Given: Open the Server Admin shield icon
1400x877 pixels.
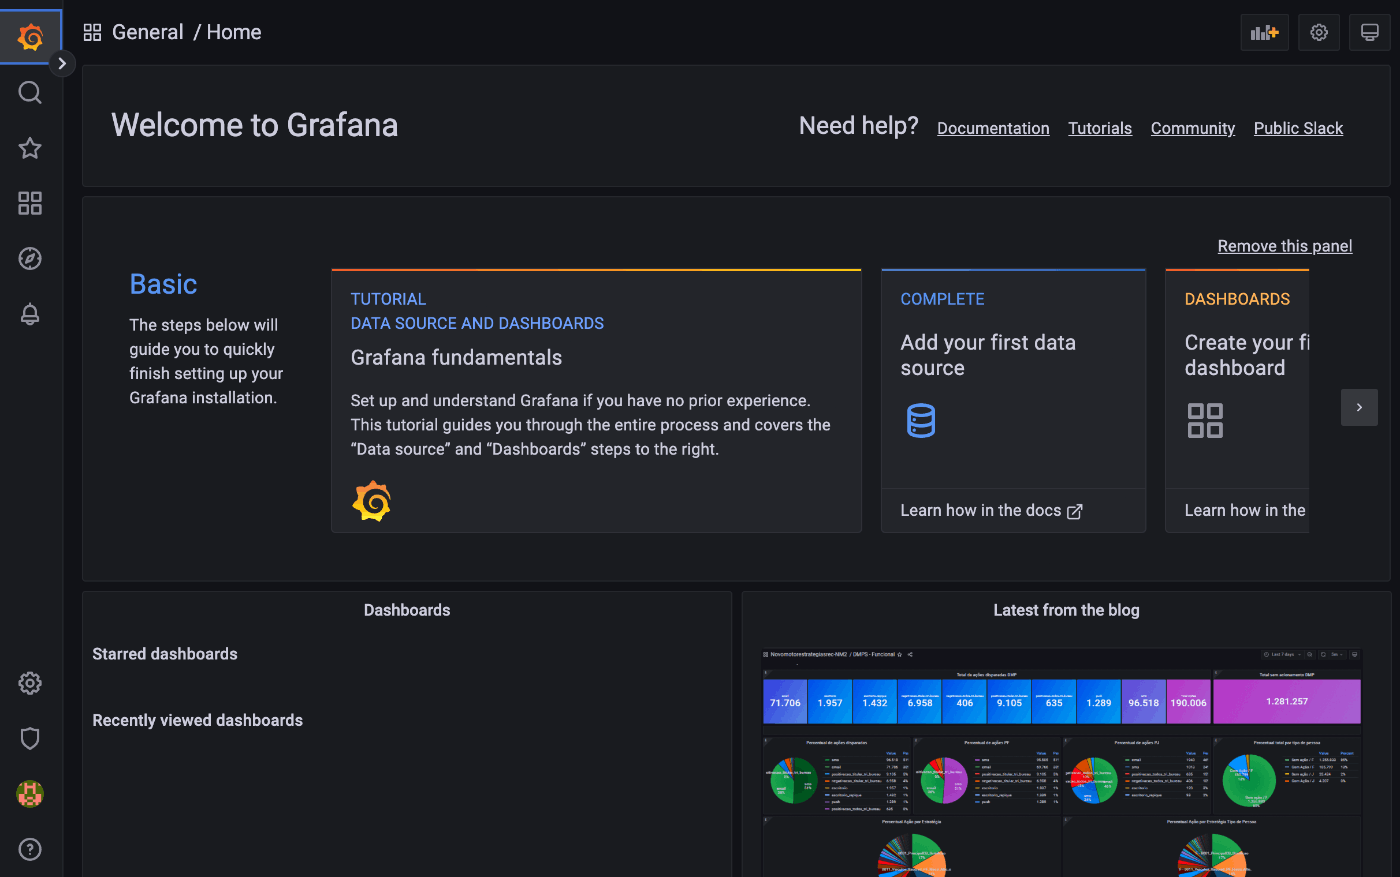Looking at the screenshot, I should (30, 738).
